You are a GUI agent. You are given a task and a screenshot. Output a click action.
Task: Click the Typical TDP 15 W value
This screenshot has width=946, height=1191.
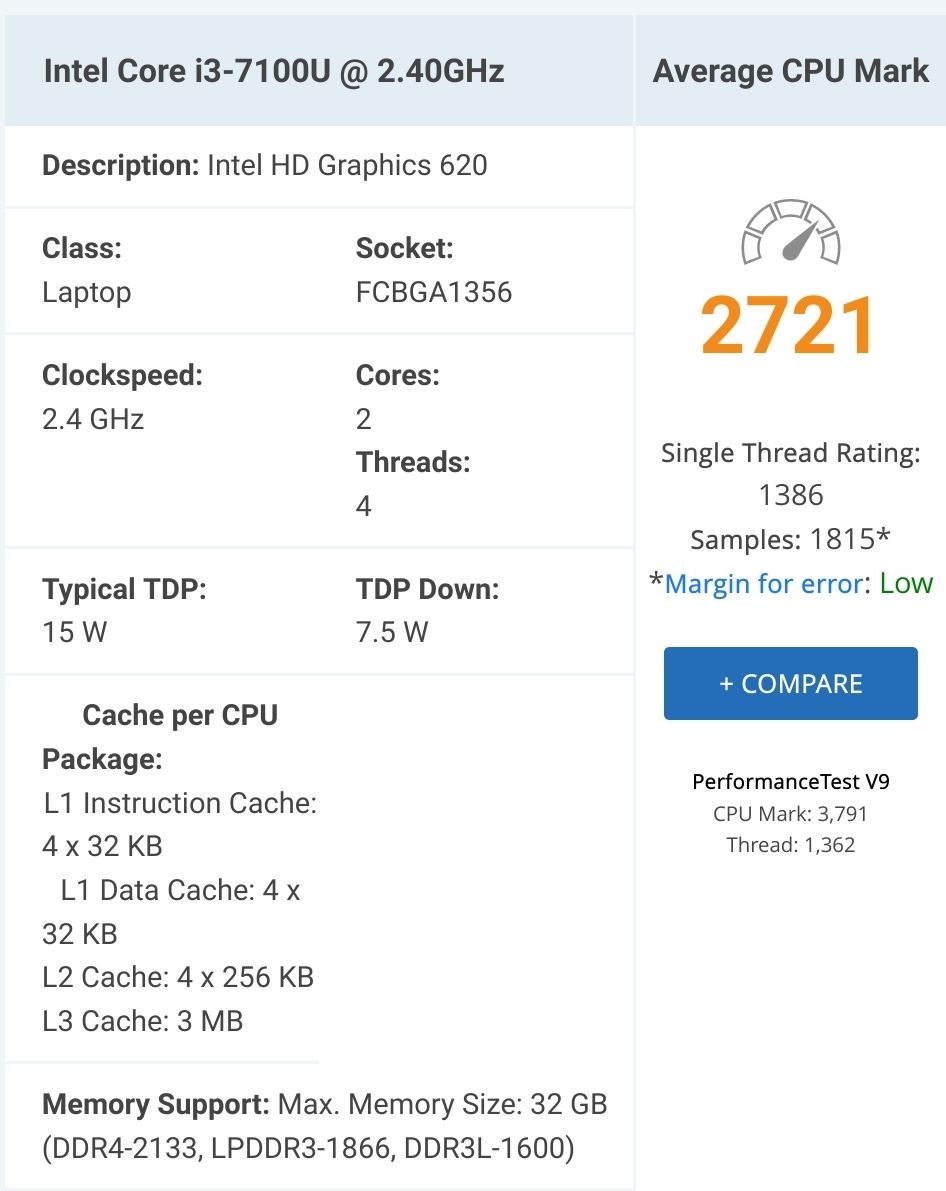(x=74, y=632)
